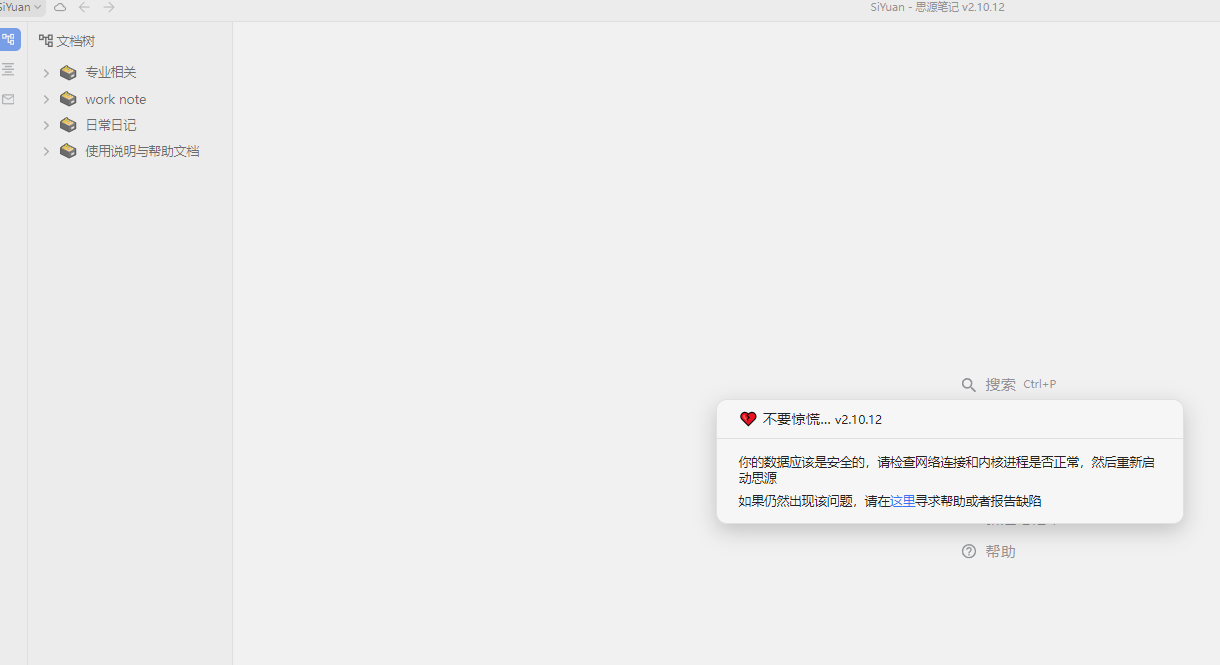Click the 专业相关 notebook box icon
Screen dimensions: 1220x665
coord(68,73)
